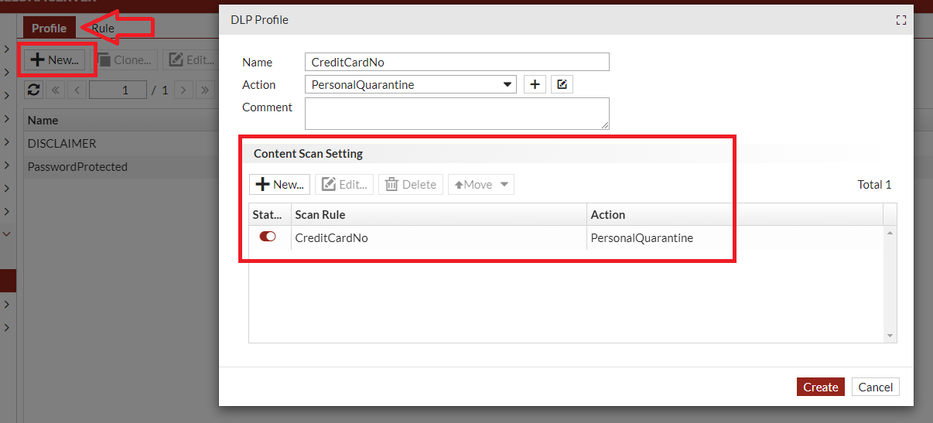Go to the previous page of profiles
This screenshot has width=933, height=423.
(x=76, y=90)
